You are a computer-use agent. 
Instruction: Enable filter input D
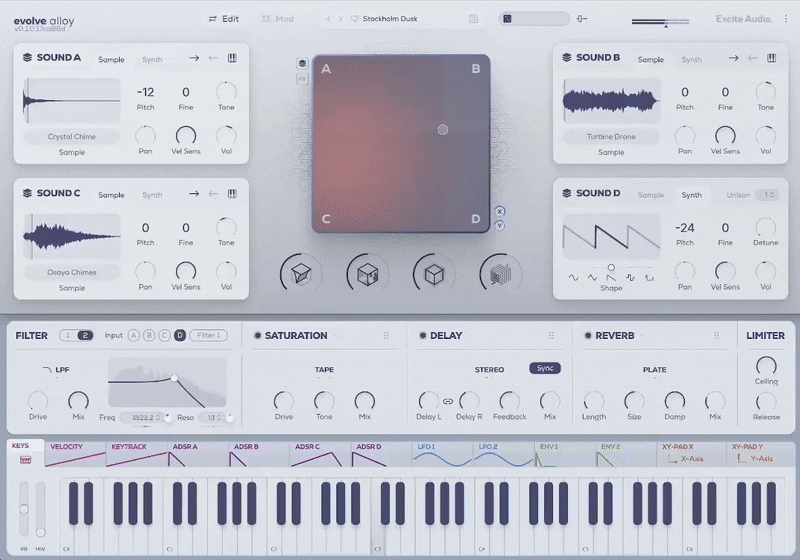[180, 336]
